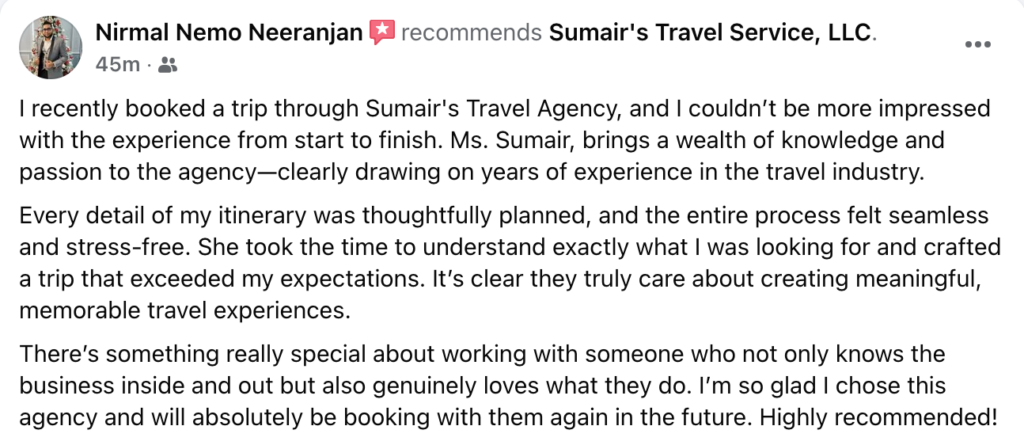The width and height of the screenshot is (1024, 445).
Task: Click the paragraph starting "Every detail of my itinerary"
Action: point(510,263)
